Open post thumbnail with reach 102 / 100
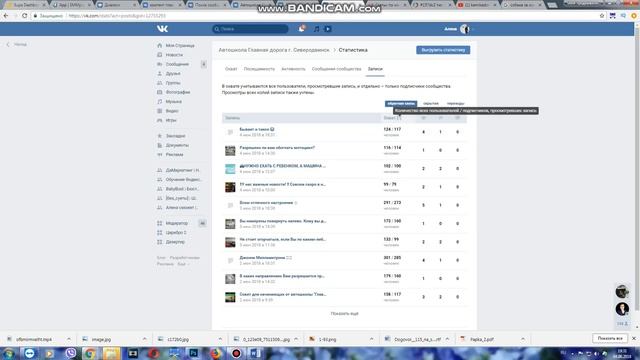The image size is (640, 360). click(x=230, y=169)
